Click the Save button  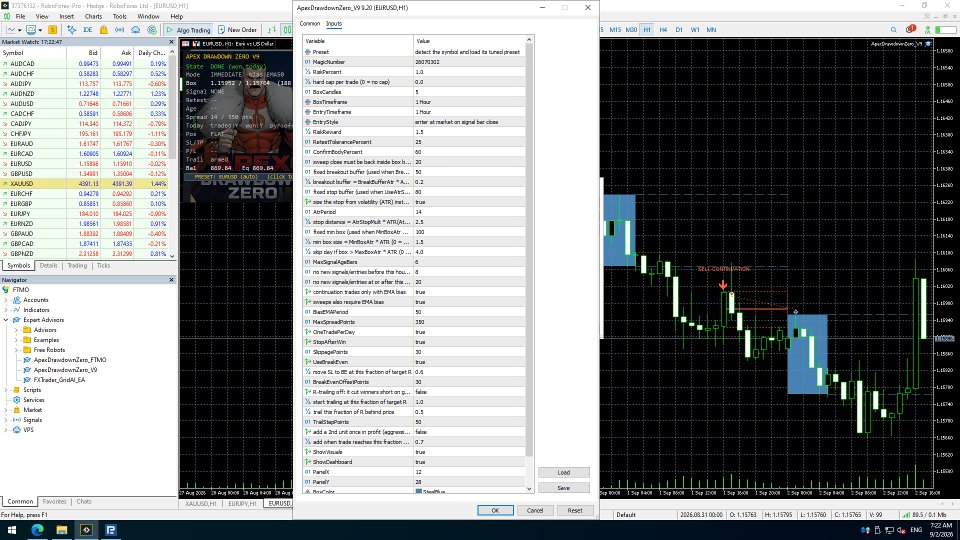point(564,488)
